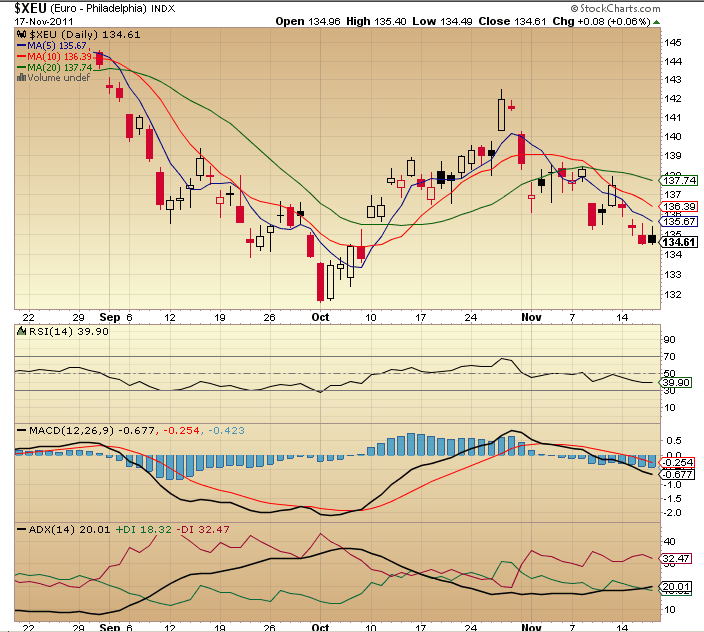704x632 pixels.
Task: Click the 70 level label in RSI panel
Action: tap(669, 356)
